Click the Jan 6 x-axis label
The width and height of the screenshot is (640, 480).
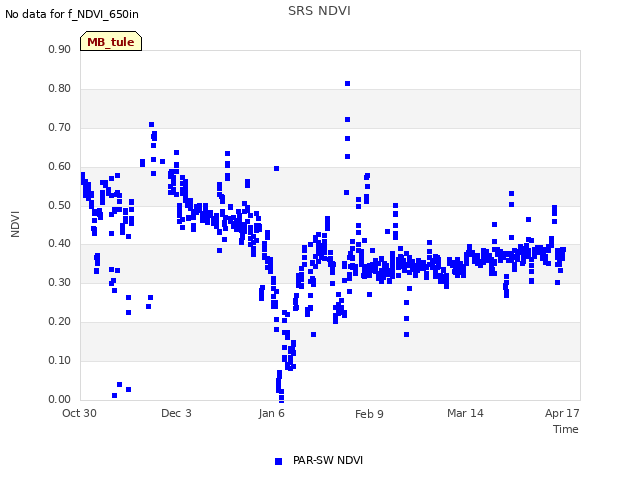[271, 413]
